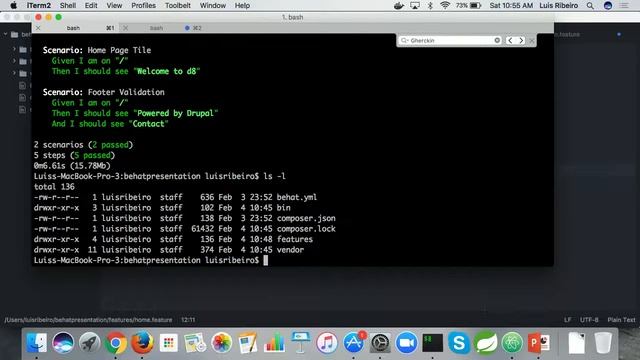The image size is (640, 360).
Task: Open the Luis Ribeiro user menu
Action: coord(558,5)
